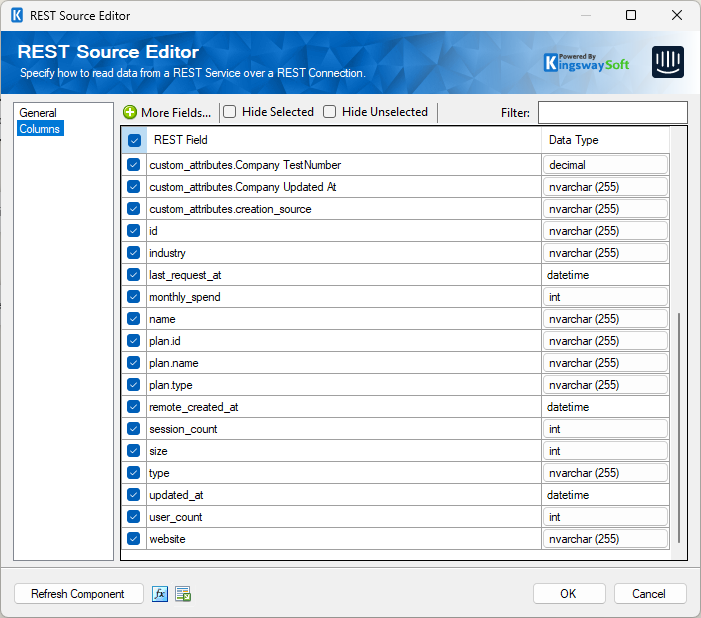
Task: Enable the Hide Unselected checkbox
Action: (x=330, y=112)
